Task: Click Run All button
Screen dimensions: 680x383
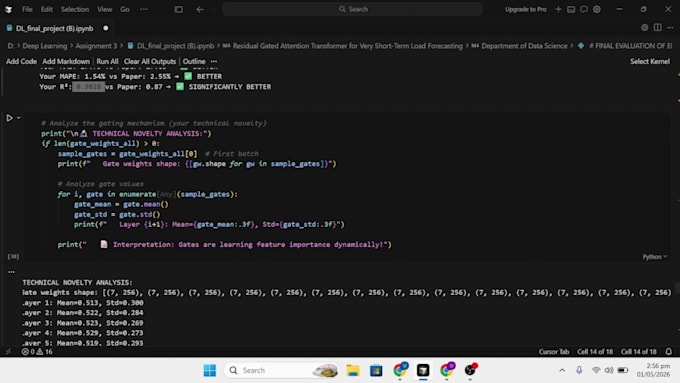Action: coord(107,62)
